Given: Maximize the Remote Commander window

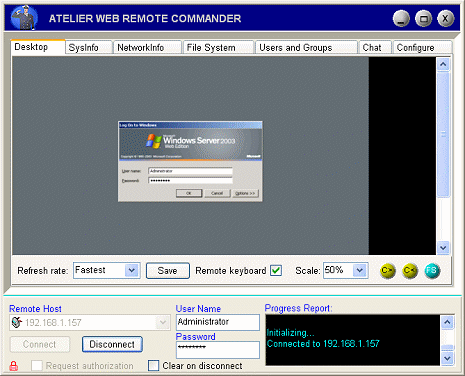Looking at the screenshot, I should pos(423,18).
